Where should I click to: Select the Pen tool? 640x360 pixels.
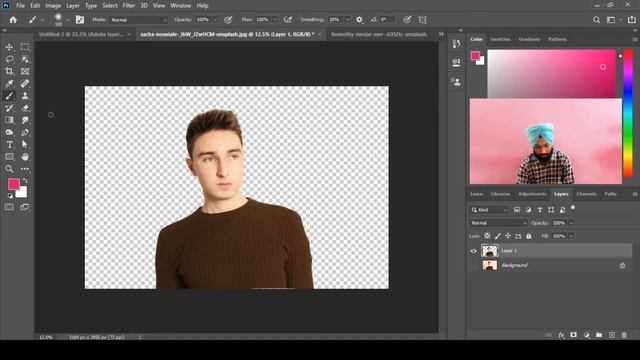coord(25,132)
